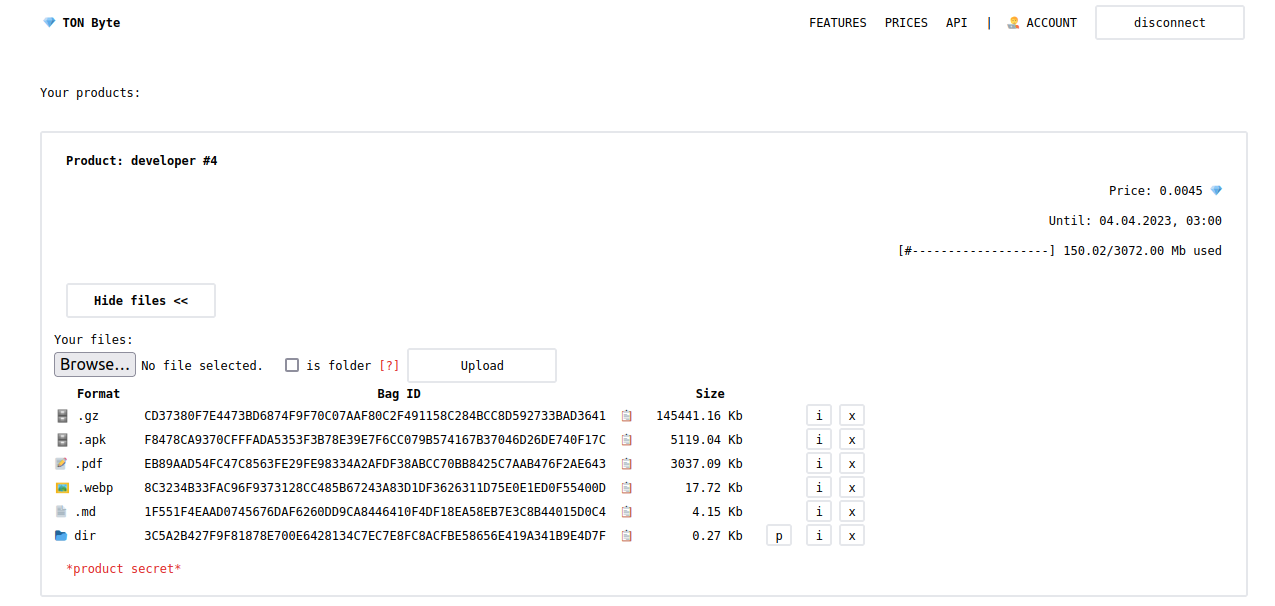
Task: Show the product secret link
Action: tap(124, 569)
